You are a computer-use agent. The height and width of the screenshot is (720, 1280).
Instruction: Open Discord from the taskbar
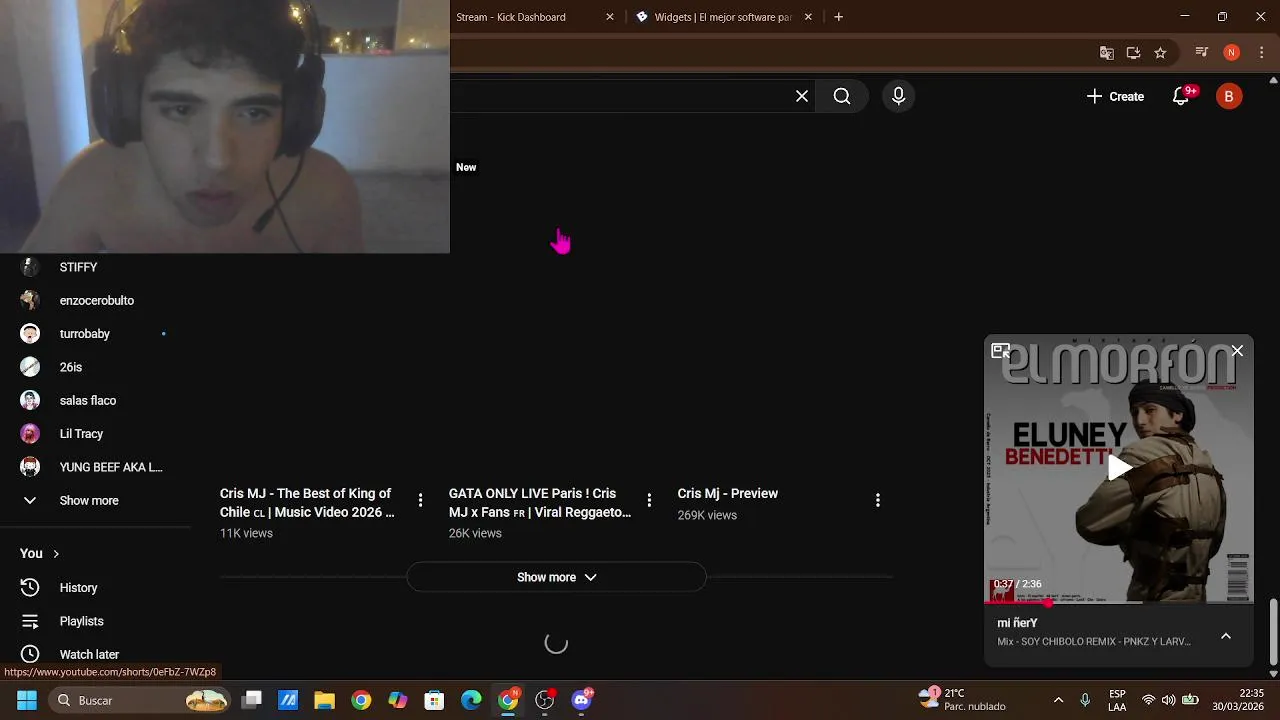(x=581, y=700)
